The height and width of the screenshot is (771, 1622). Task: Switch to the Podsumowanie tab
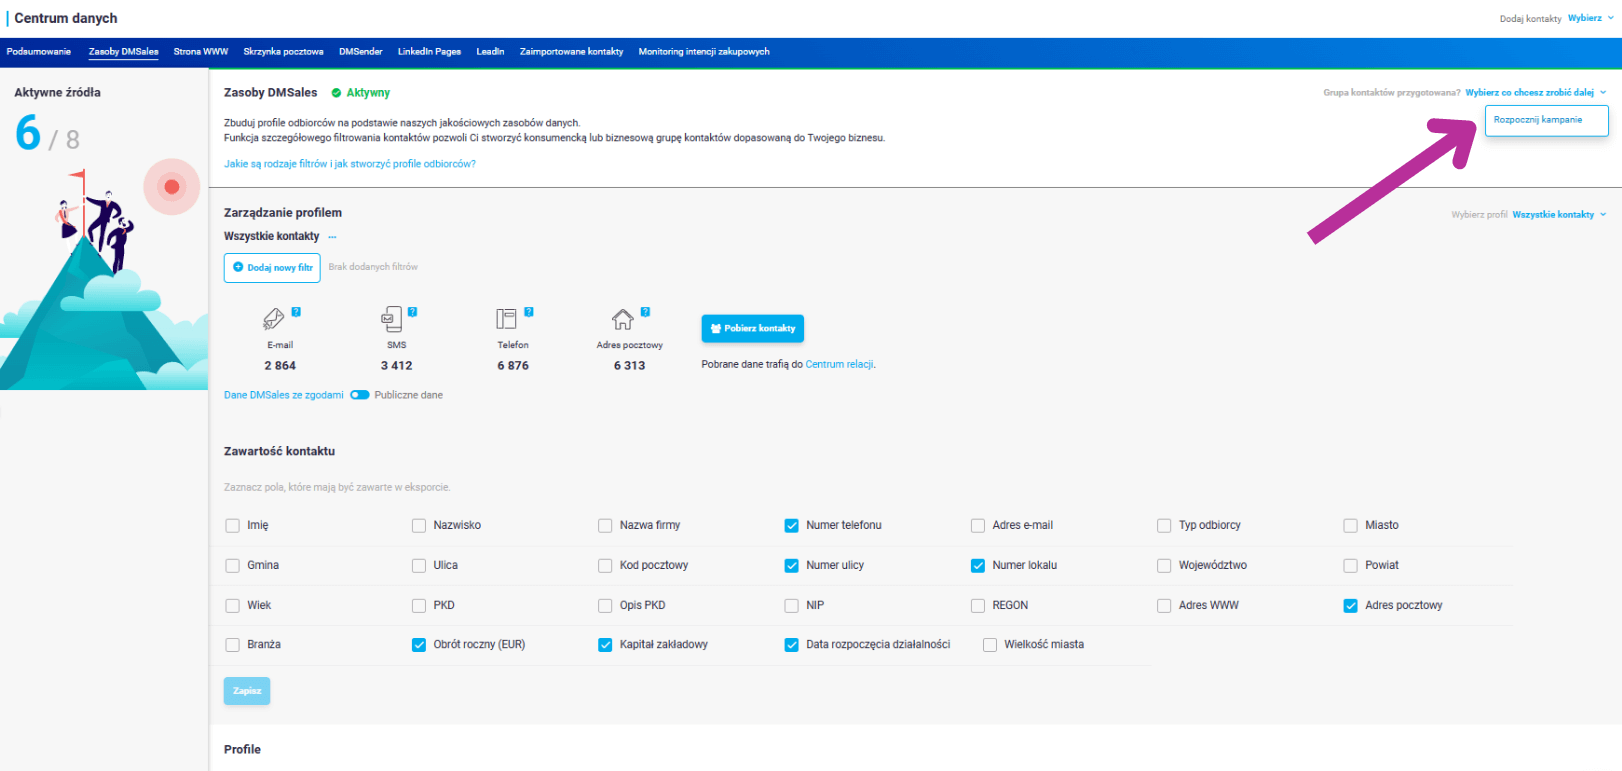[x=39, y=52]
